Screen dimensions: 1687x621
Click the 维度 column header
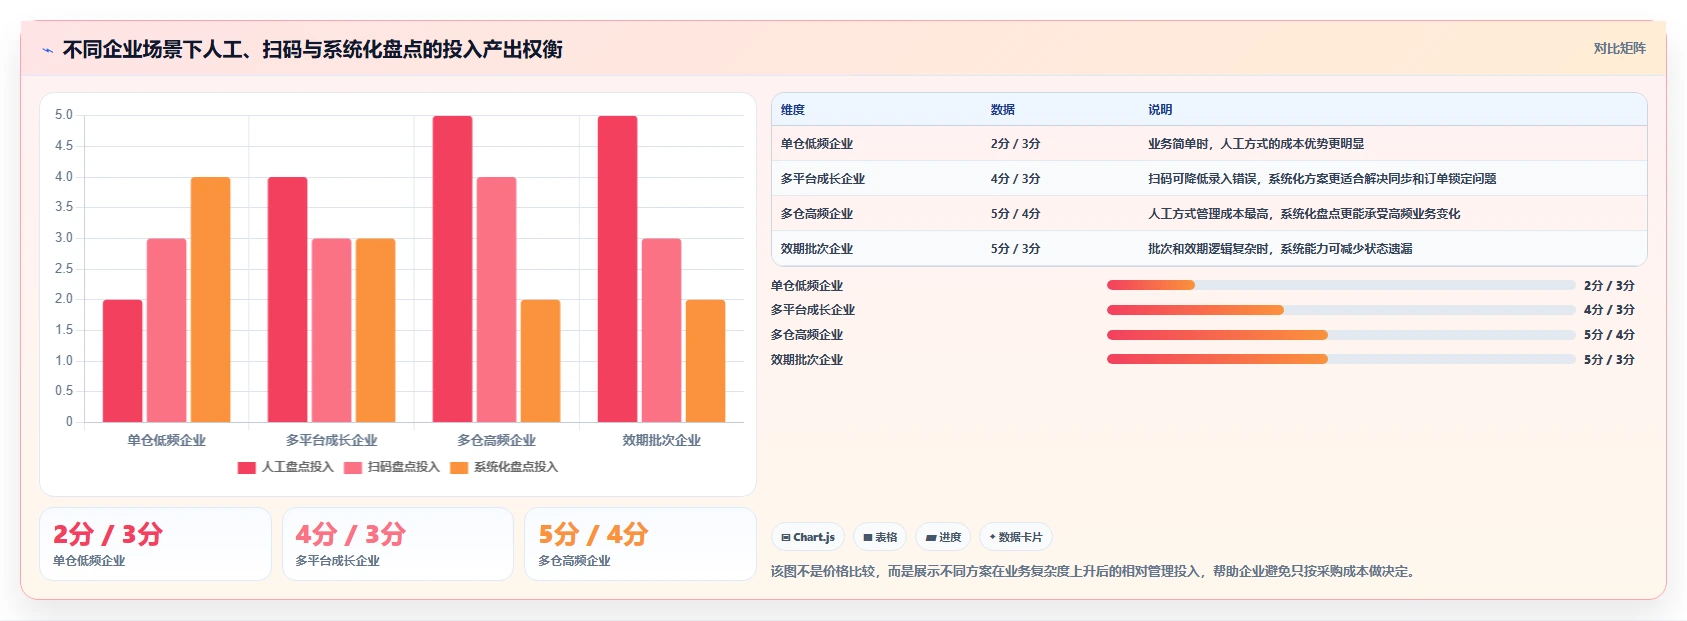click(793, 110)
